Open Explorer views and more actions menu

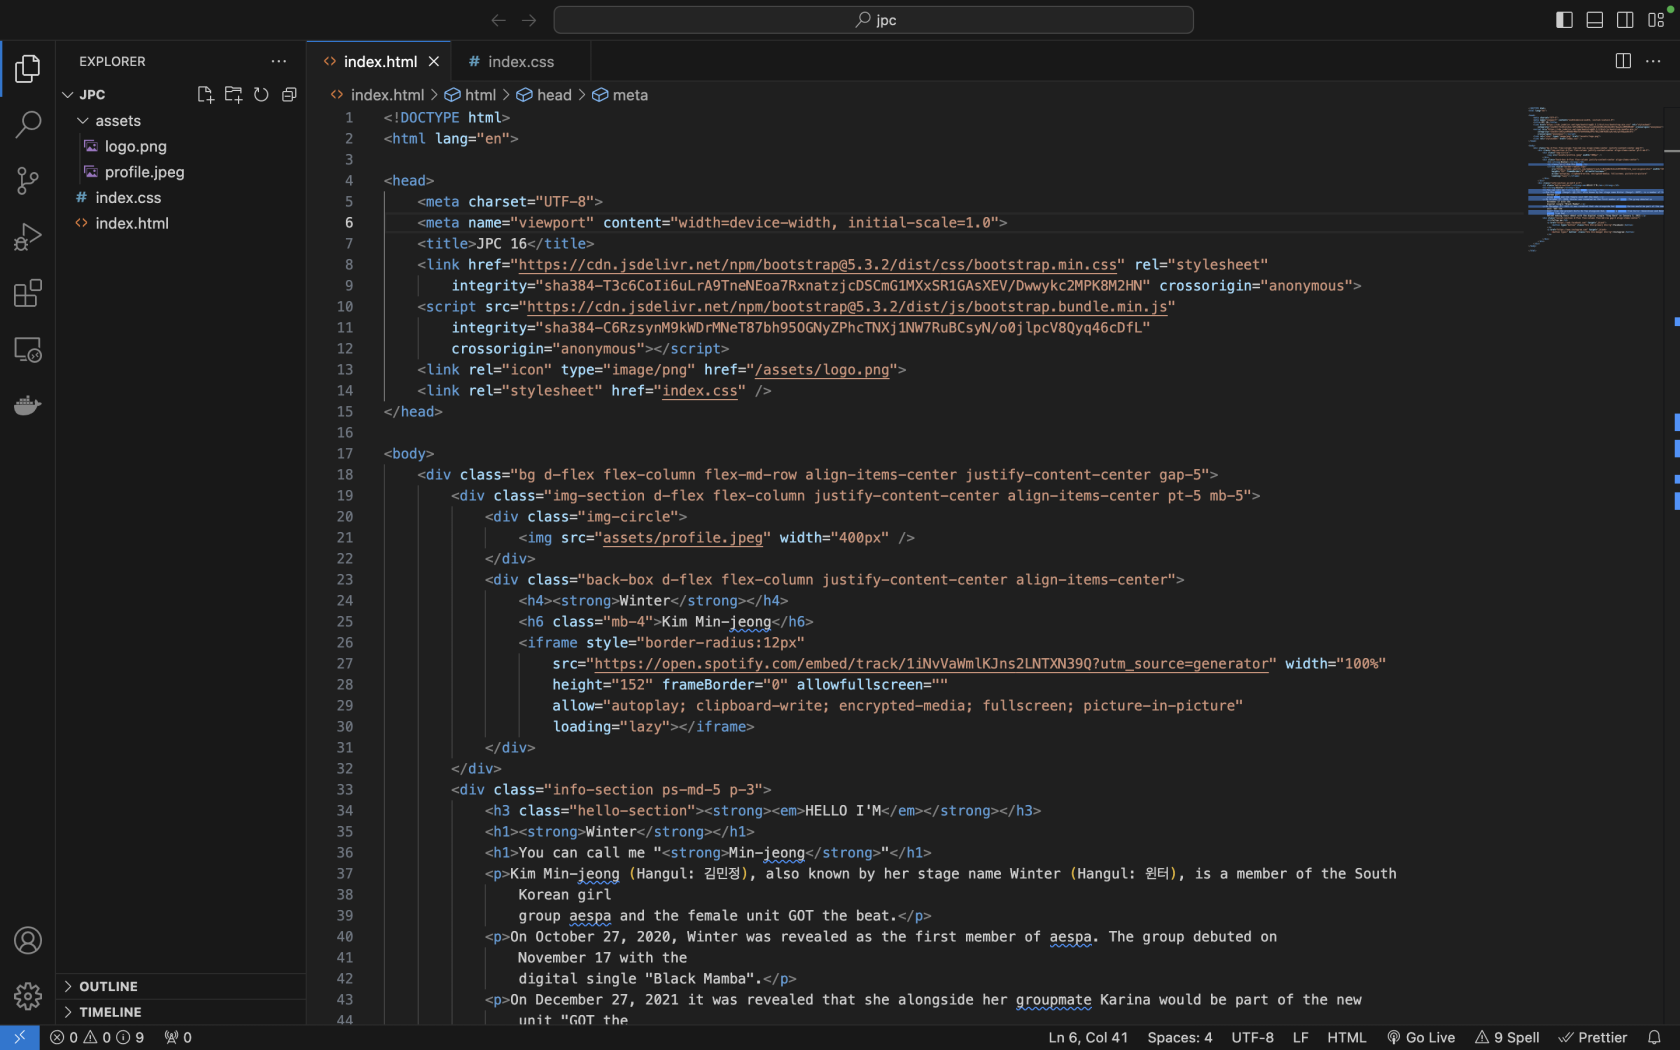click(279, 61)
